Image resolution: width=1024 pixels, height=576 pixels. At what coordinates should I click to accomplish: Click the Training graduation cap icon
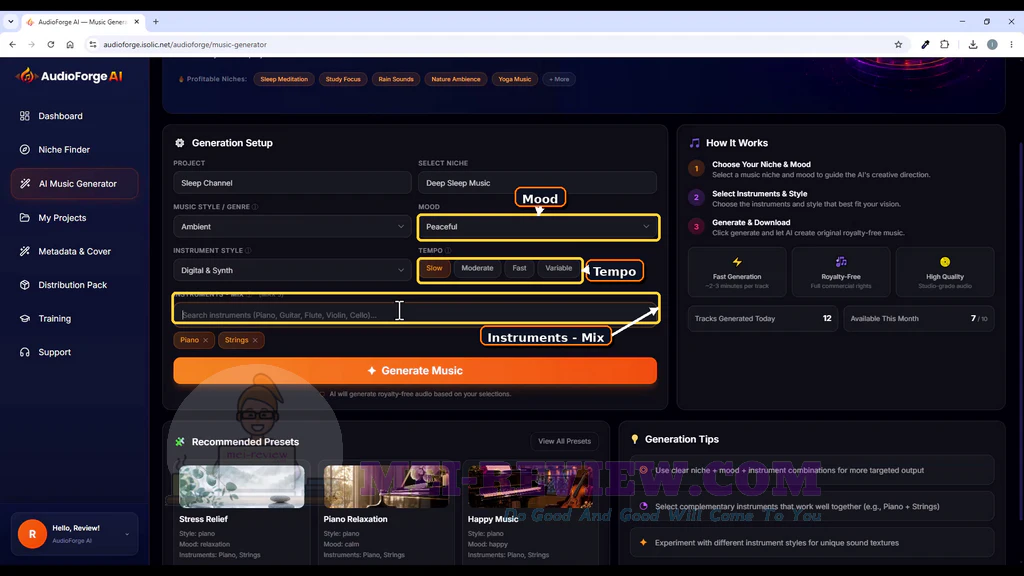point(25,319)
